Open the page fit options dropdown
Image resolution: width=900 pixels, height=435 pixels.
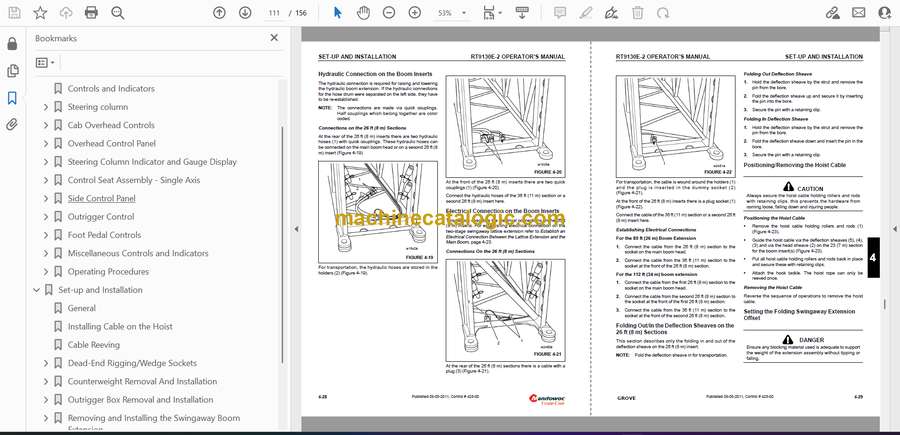pos(492,13)
